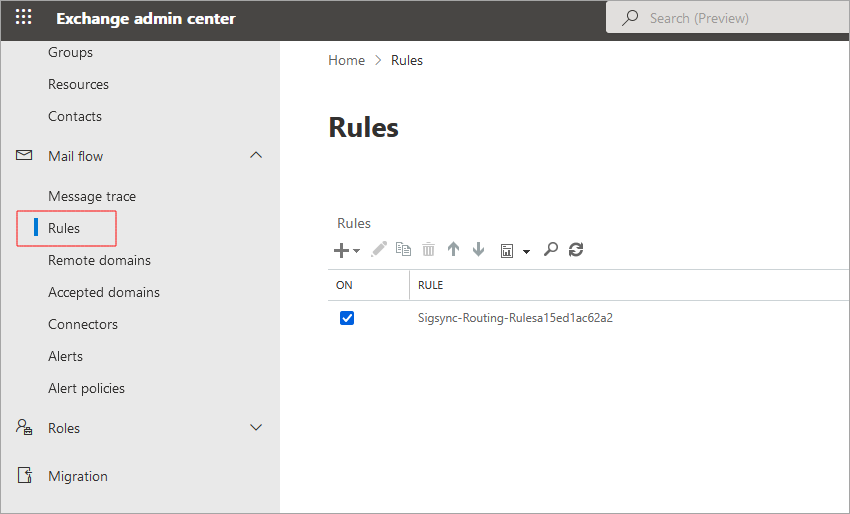Click the edit rule pencil icon
This screenshot has width=850, height=514.
click(x=379, y=250)
